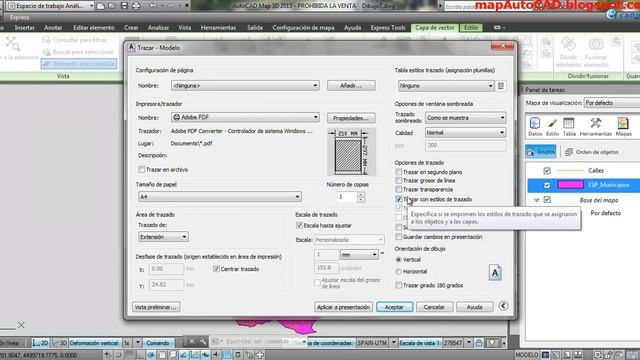
Task: Click the save icon in quick access toolbar
Action: (124, 6)
